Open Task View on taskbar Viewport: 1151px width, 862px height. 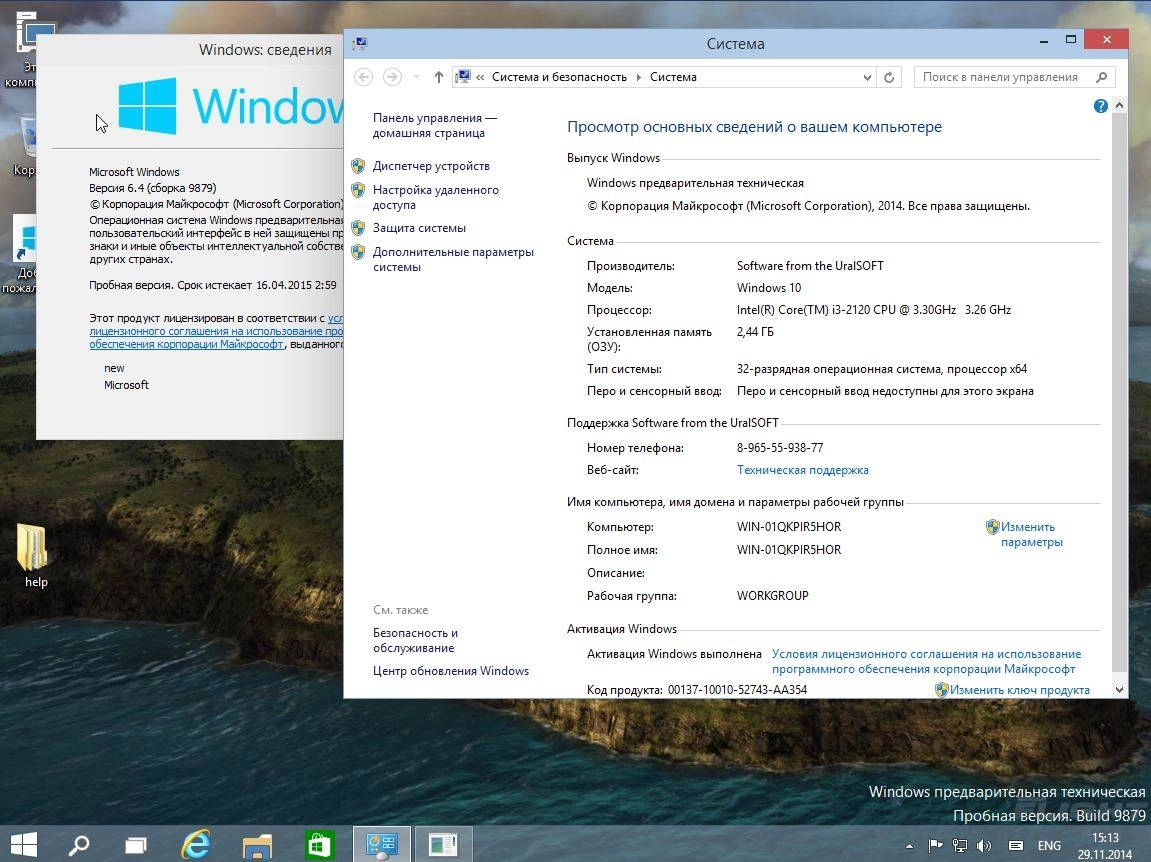click(x=136, y=845)
